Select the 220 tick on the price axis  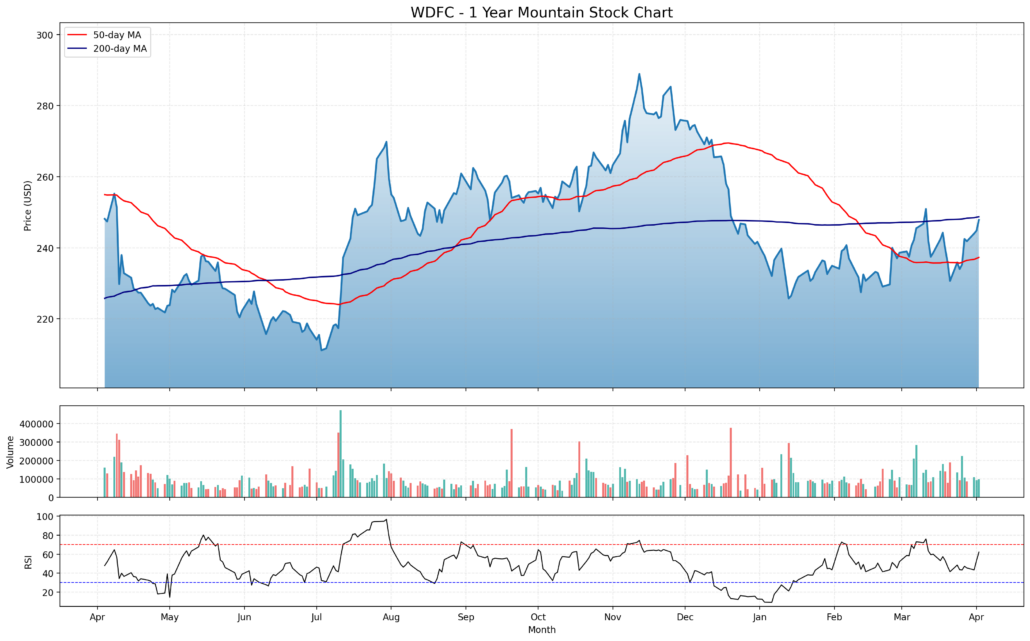(45, 319)
